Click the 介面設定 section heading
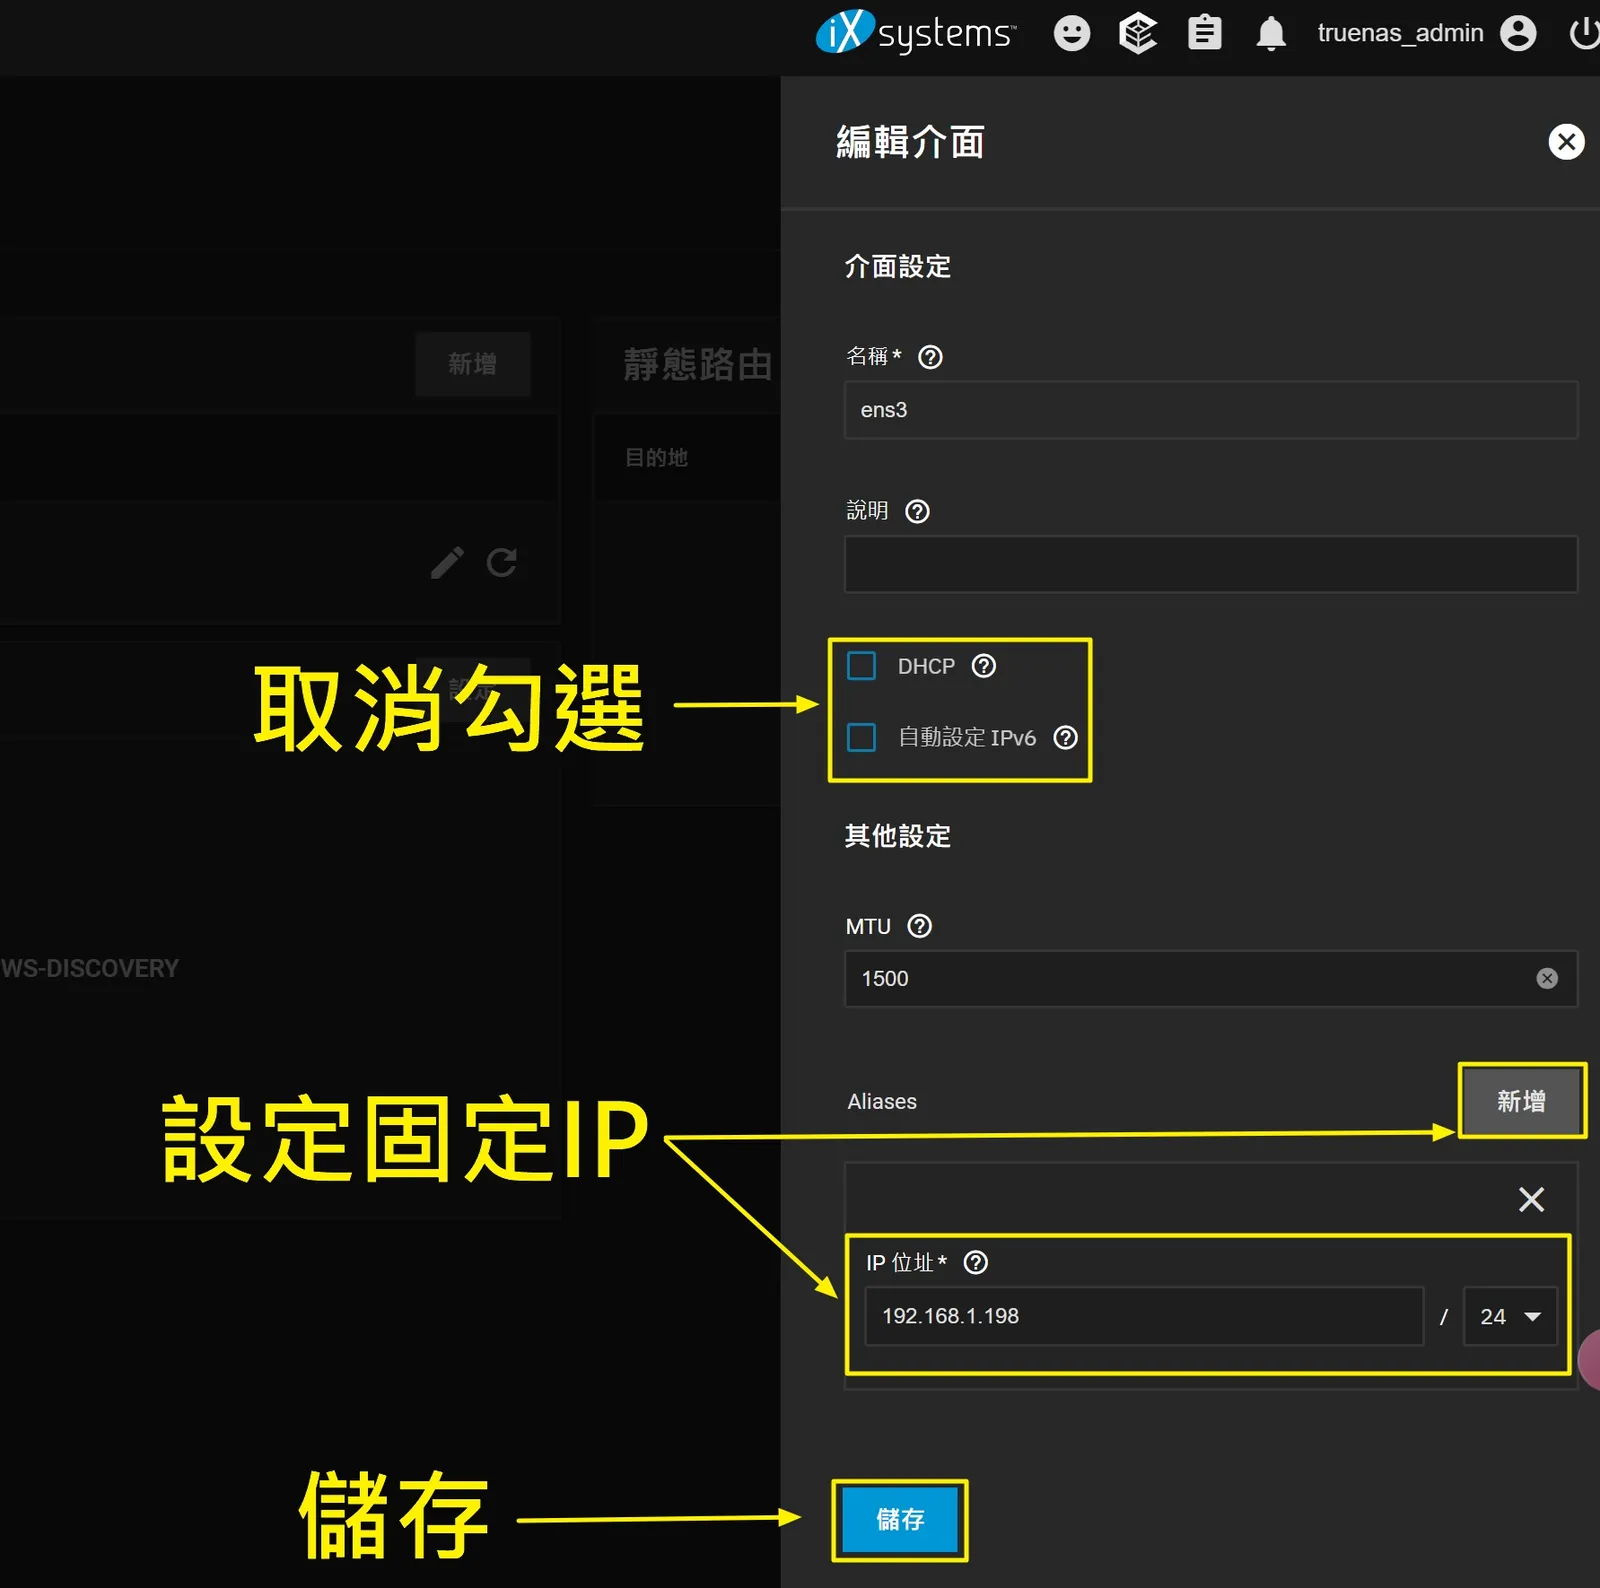Viewport: 1600px width, 1588px height. 897,267
